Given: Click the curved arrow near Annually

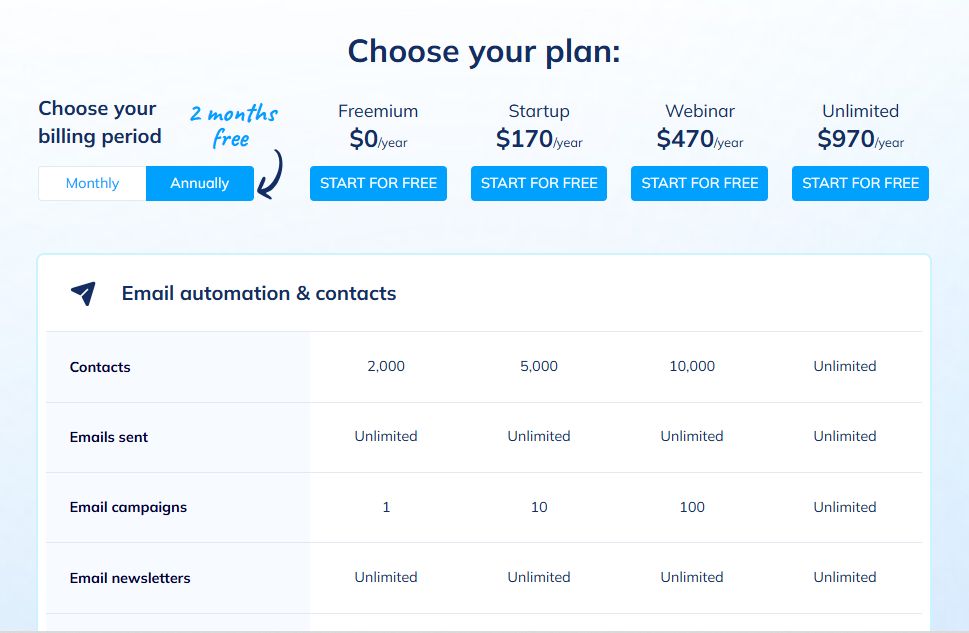Looking at the screenshot, I should pos(271,174).
